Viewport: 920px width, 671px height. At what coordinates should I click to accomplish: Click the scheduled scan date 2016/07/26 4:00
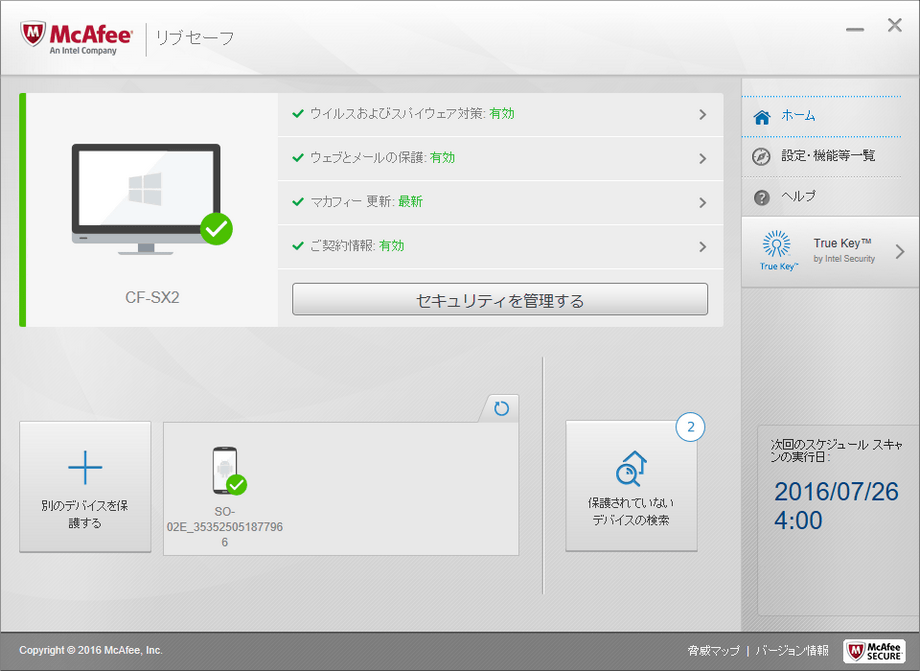point(836,506)
